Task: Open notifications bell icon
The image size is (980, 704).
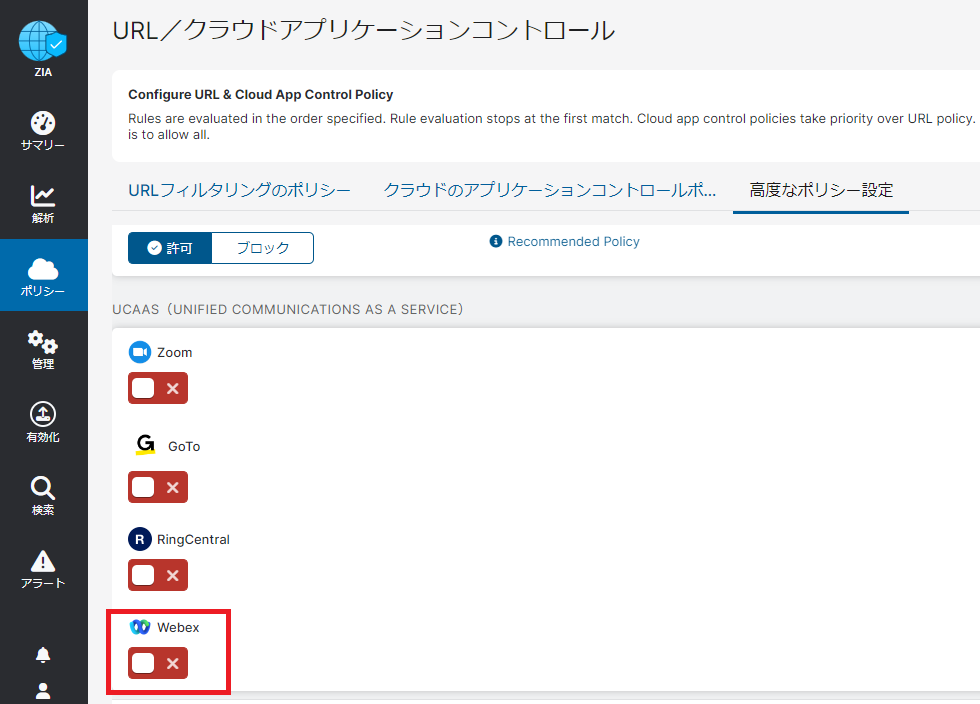Action: pyautogui.click(x=42, y=655)
